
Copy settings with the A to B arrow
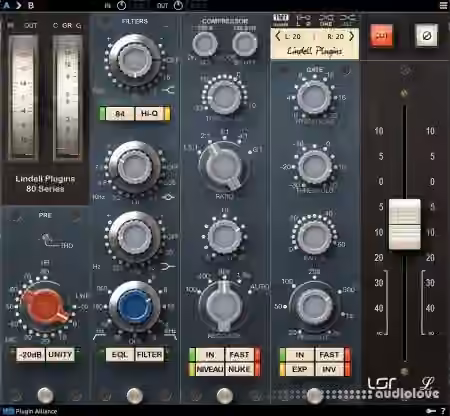(18, 5)
